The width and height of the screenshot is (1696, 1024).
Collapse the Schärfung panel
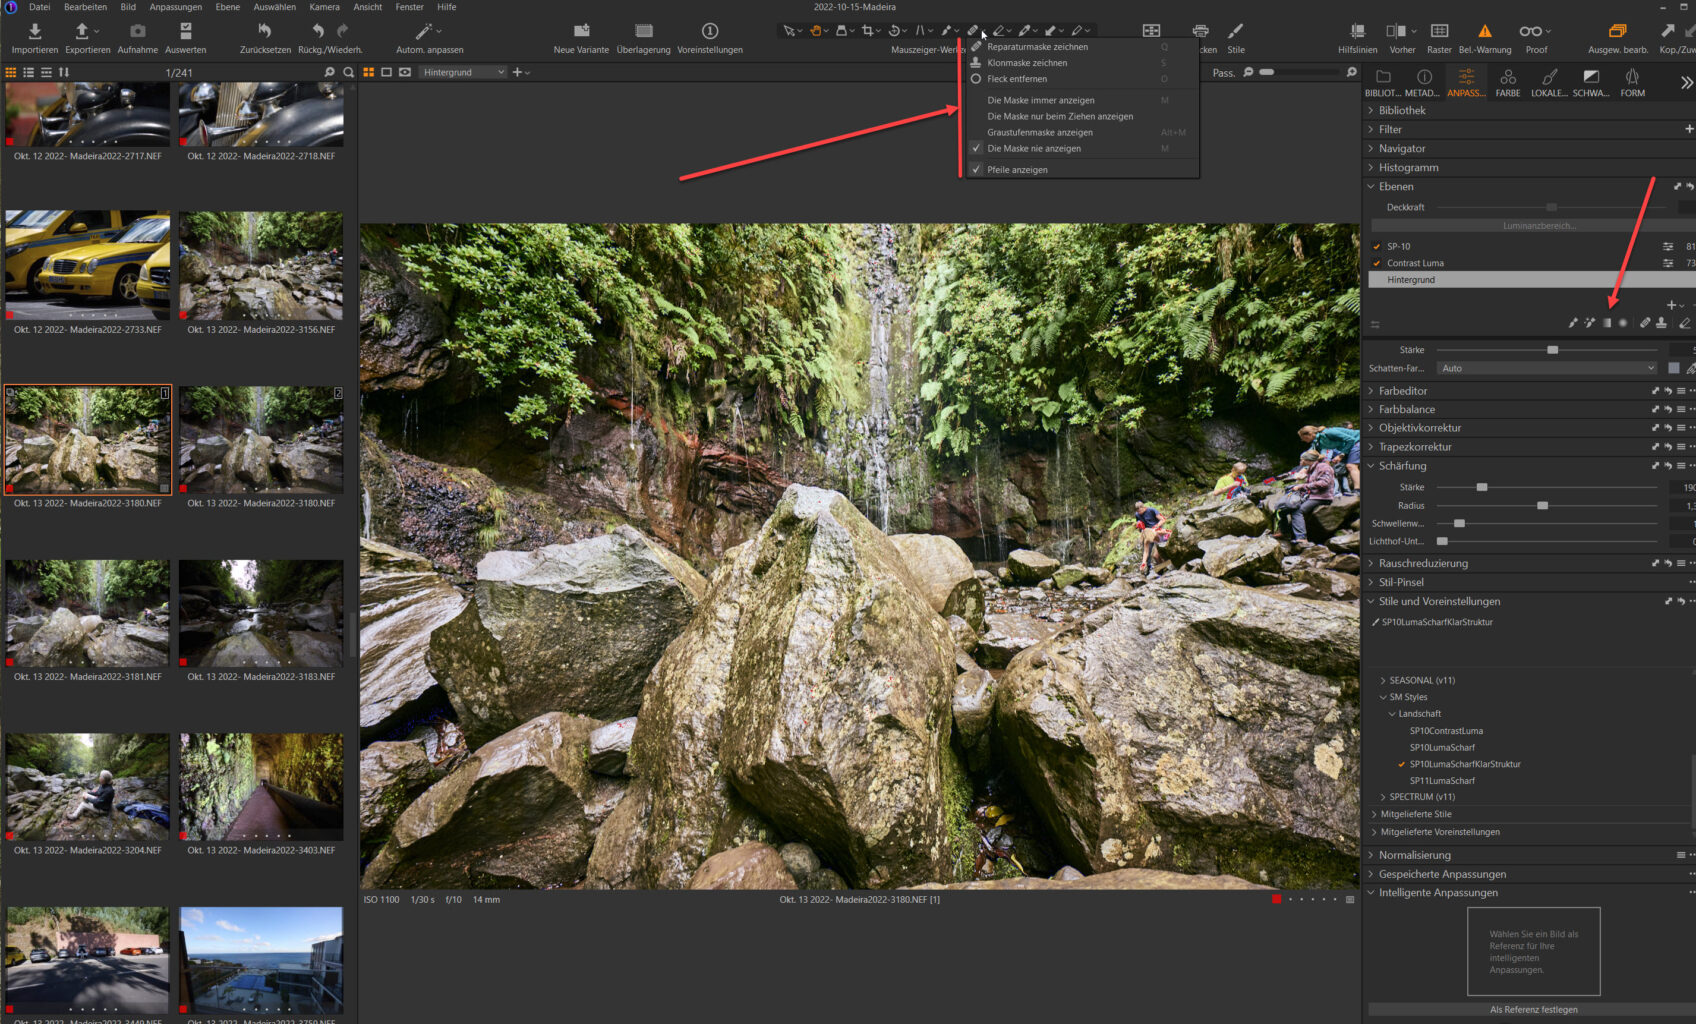1371,465
